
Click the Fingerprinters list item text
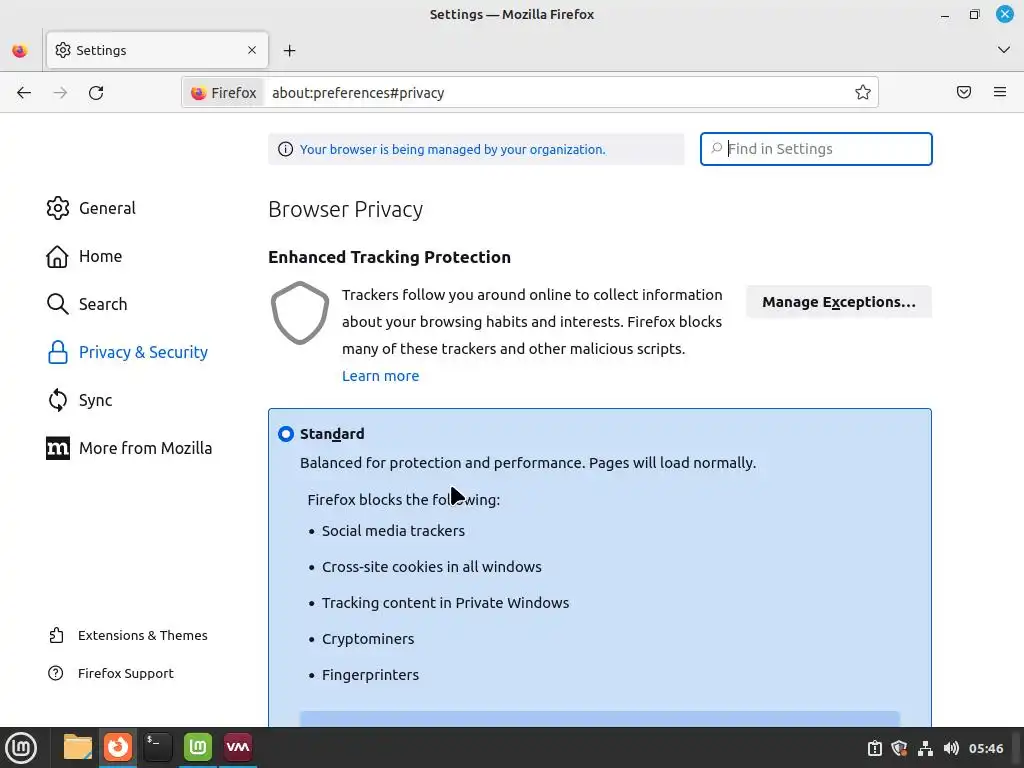pos(370,675)
